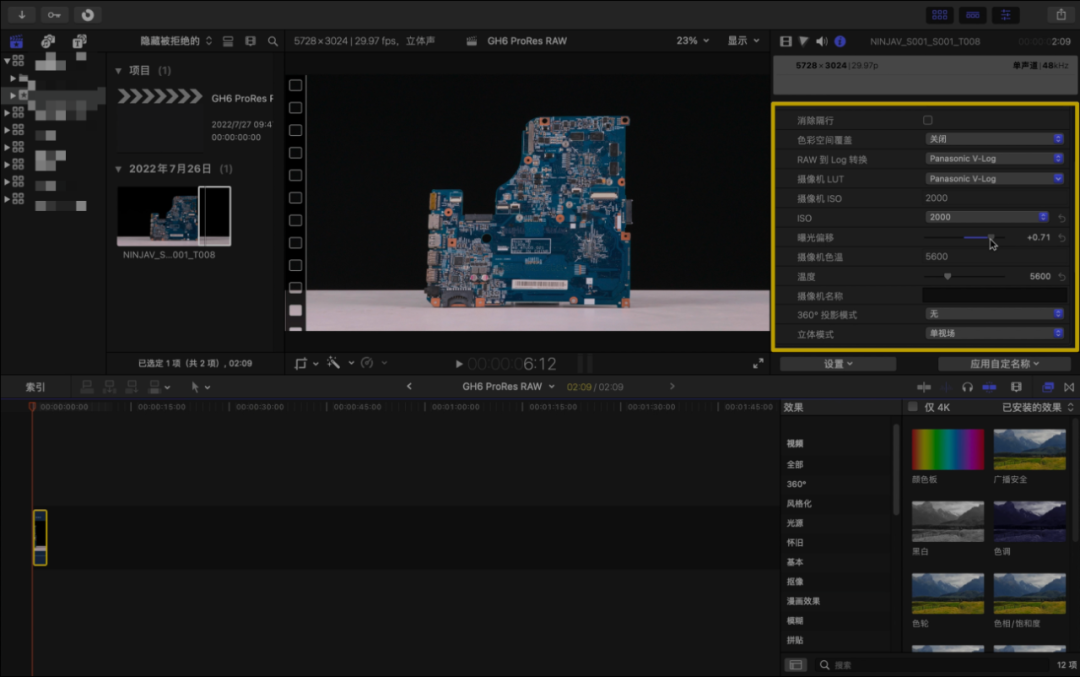Toggle the inspector panel button
The height and width of the screenshot is (677, 1080).
pos(1006,14)
